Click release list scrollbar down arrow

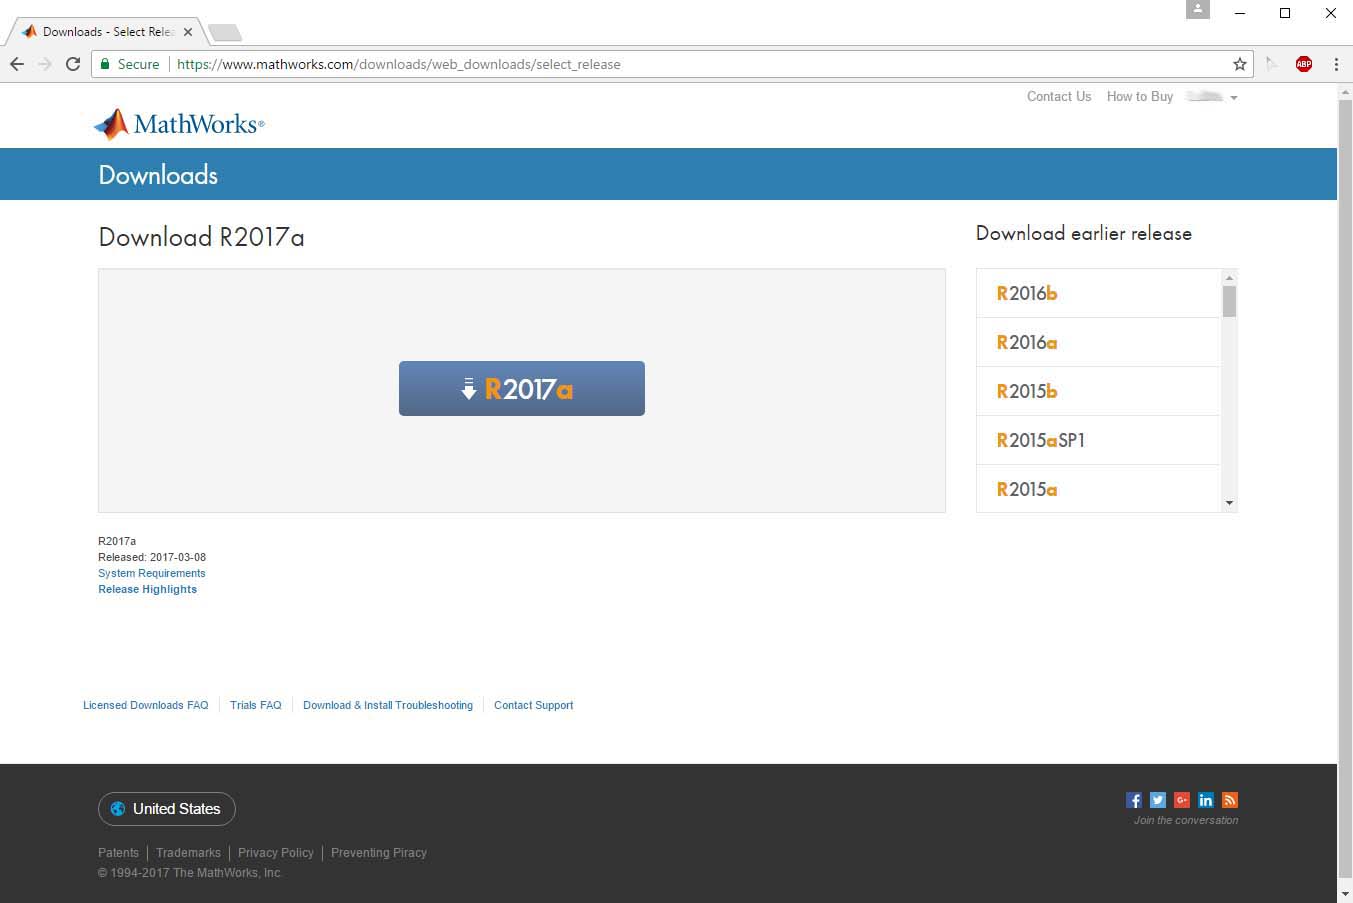(1229, 503)
